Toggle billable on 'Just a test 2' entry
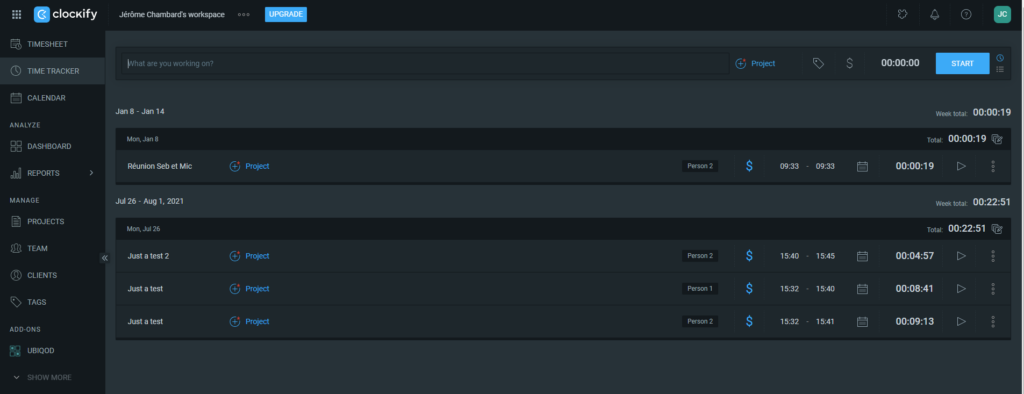This screenshot has width=1024, height=394. pos(749,256)
